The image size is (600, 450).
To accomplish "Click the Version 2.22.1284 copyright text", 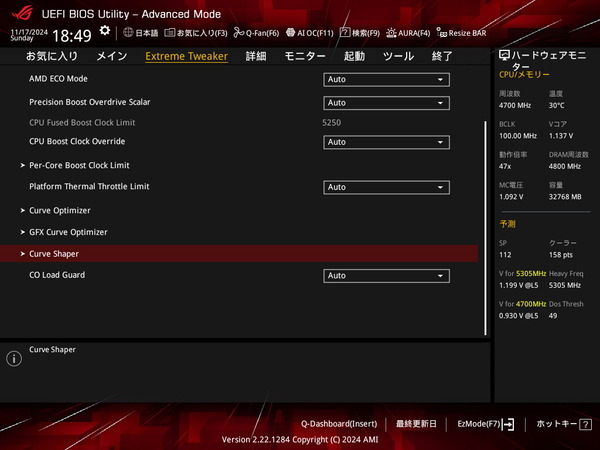I will click(300, 440).
